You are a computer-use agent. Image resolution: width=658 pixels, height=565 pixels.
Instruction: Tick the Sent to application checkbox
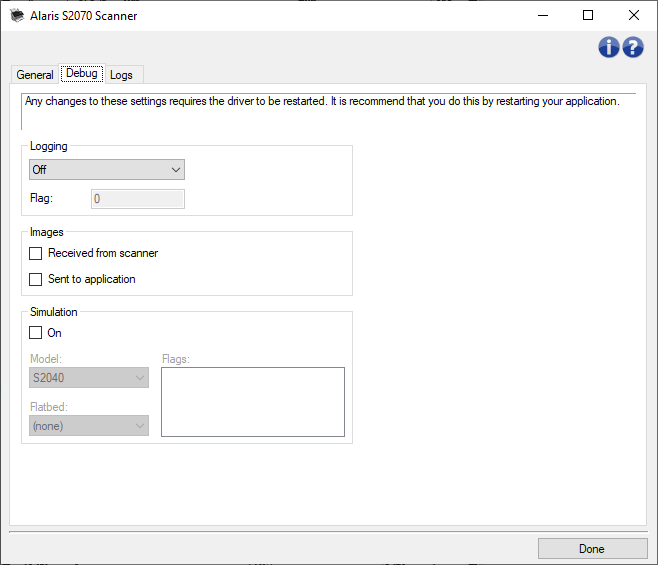36,280
